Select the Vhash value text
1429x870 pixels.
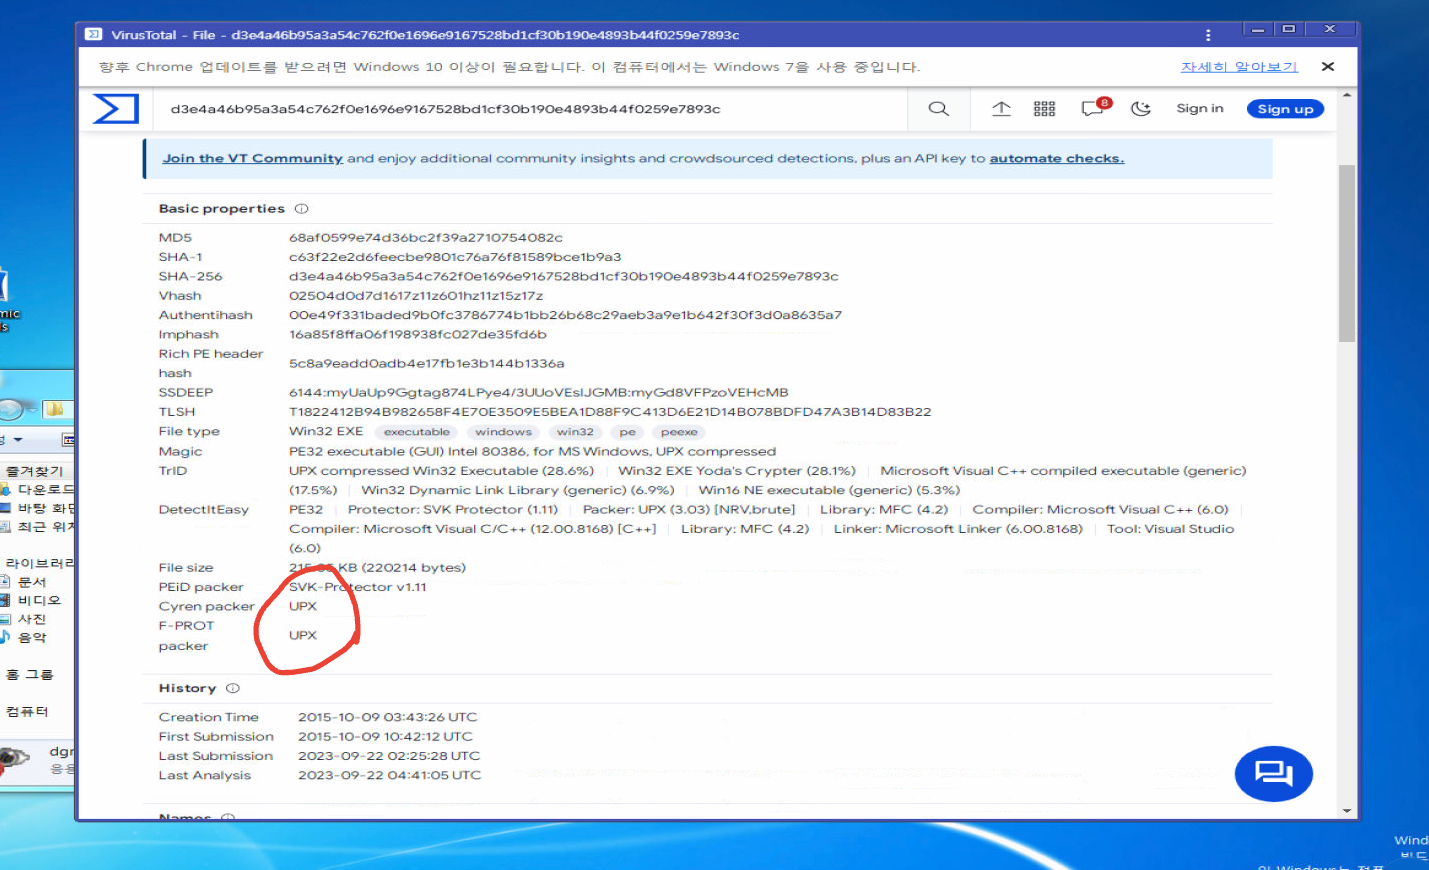tap(416, 296)
